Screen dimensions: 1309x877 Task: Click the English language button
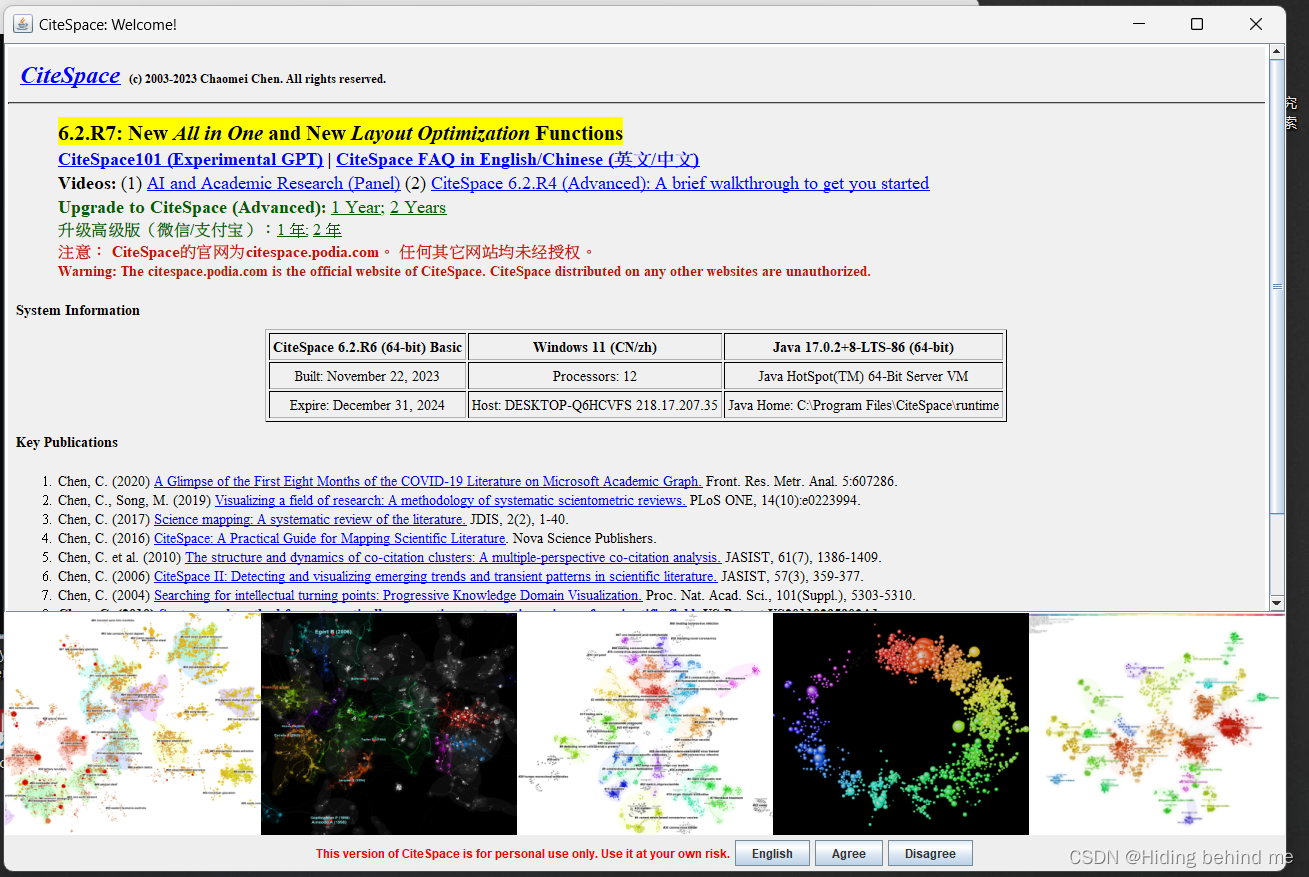tap(772, 854)
